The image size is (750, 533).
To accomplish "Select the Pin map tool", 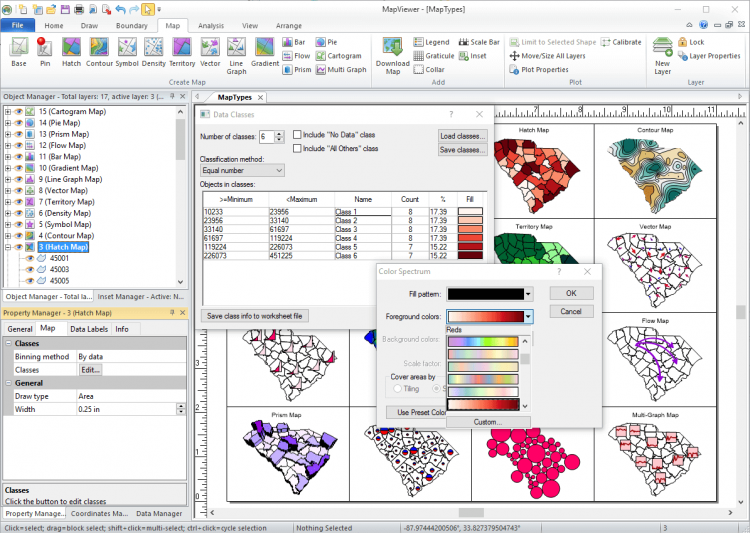I will (x=44, y=52).
